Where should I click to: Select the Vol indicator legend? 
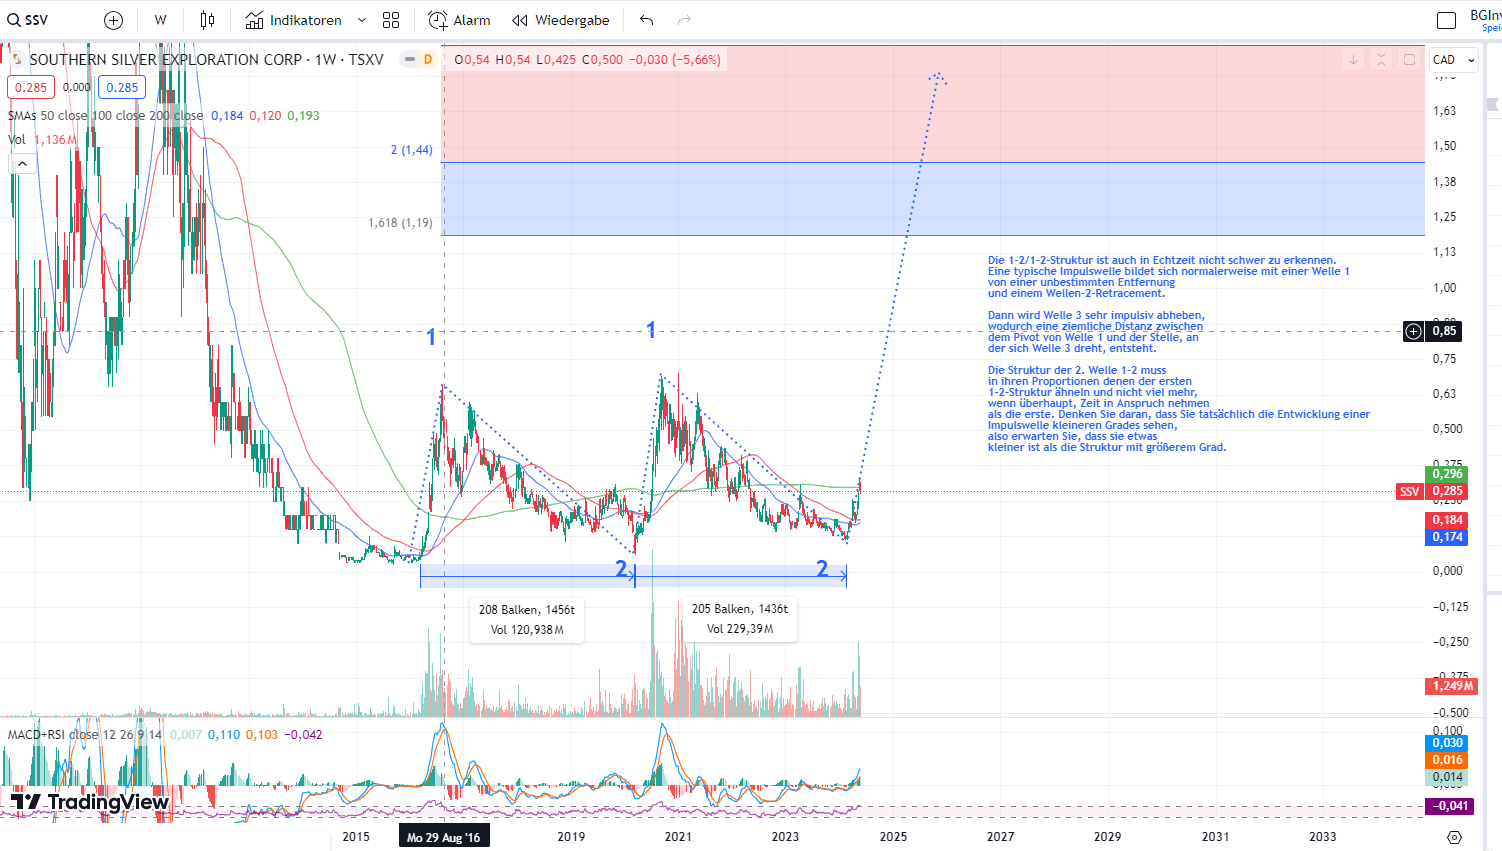17,140
